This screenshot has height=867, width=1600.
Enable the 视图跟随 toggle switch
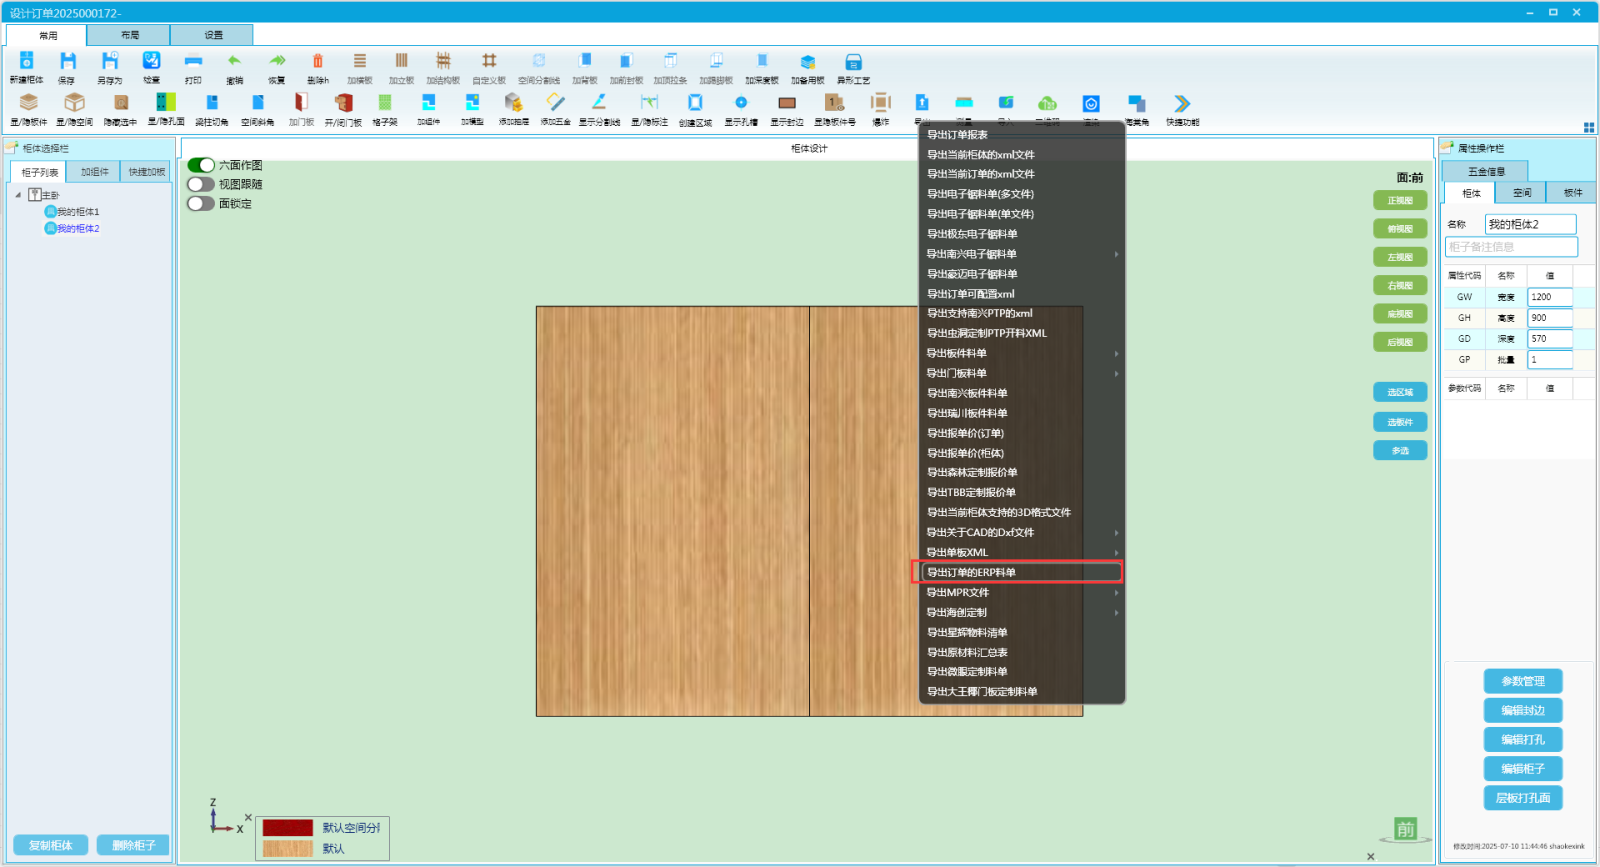click(201, 184)
